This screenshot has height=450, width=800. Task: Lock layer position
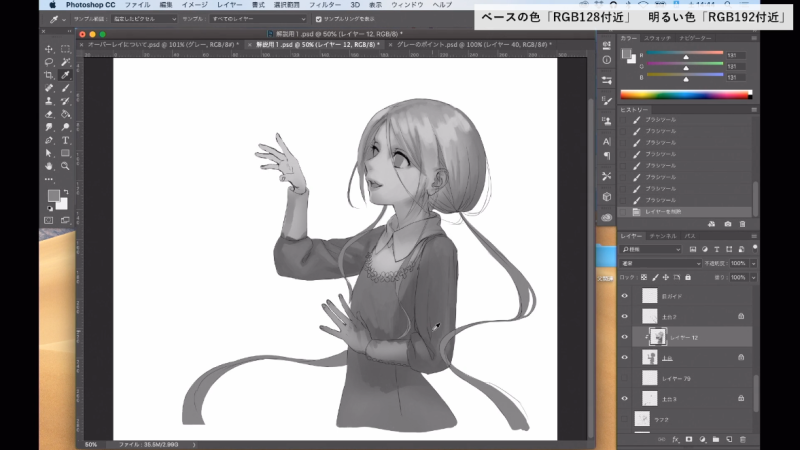tap(666, 277)
